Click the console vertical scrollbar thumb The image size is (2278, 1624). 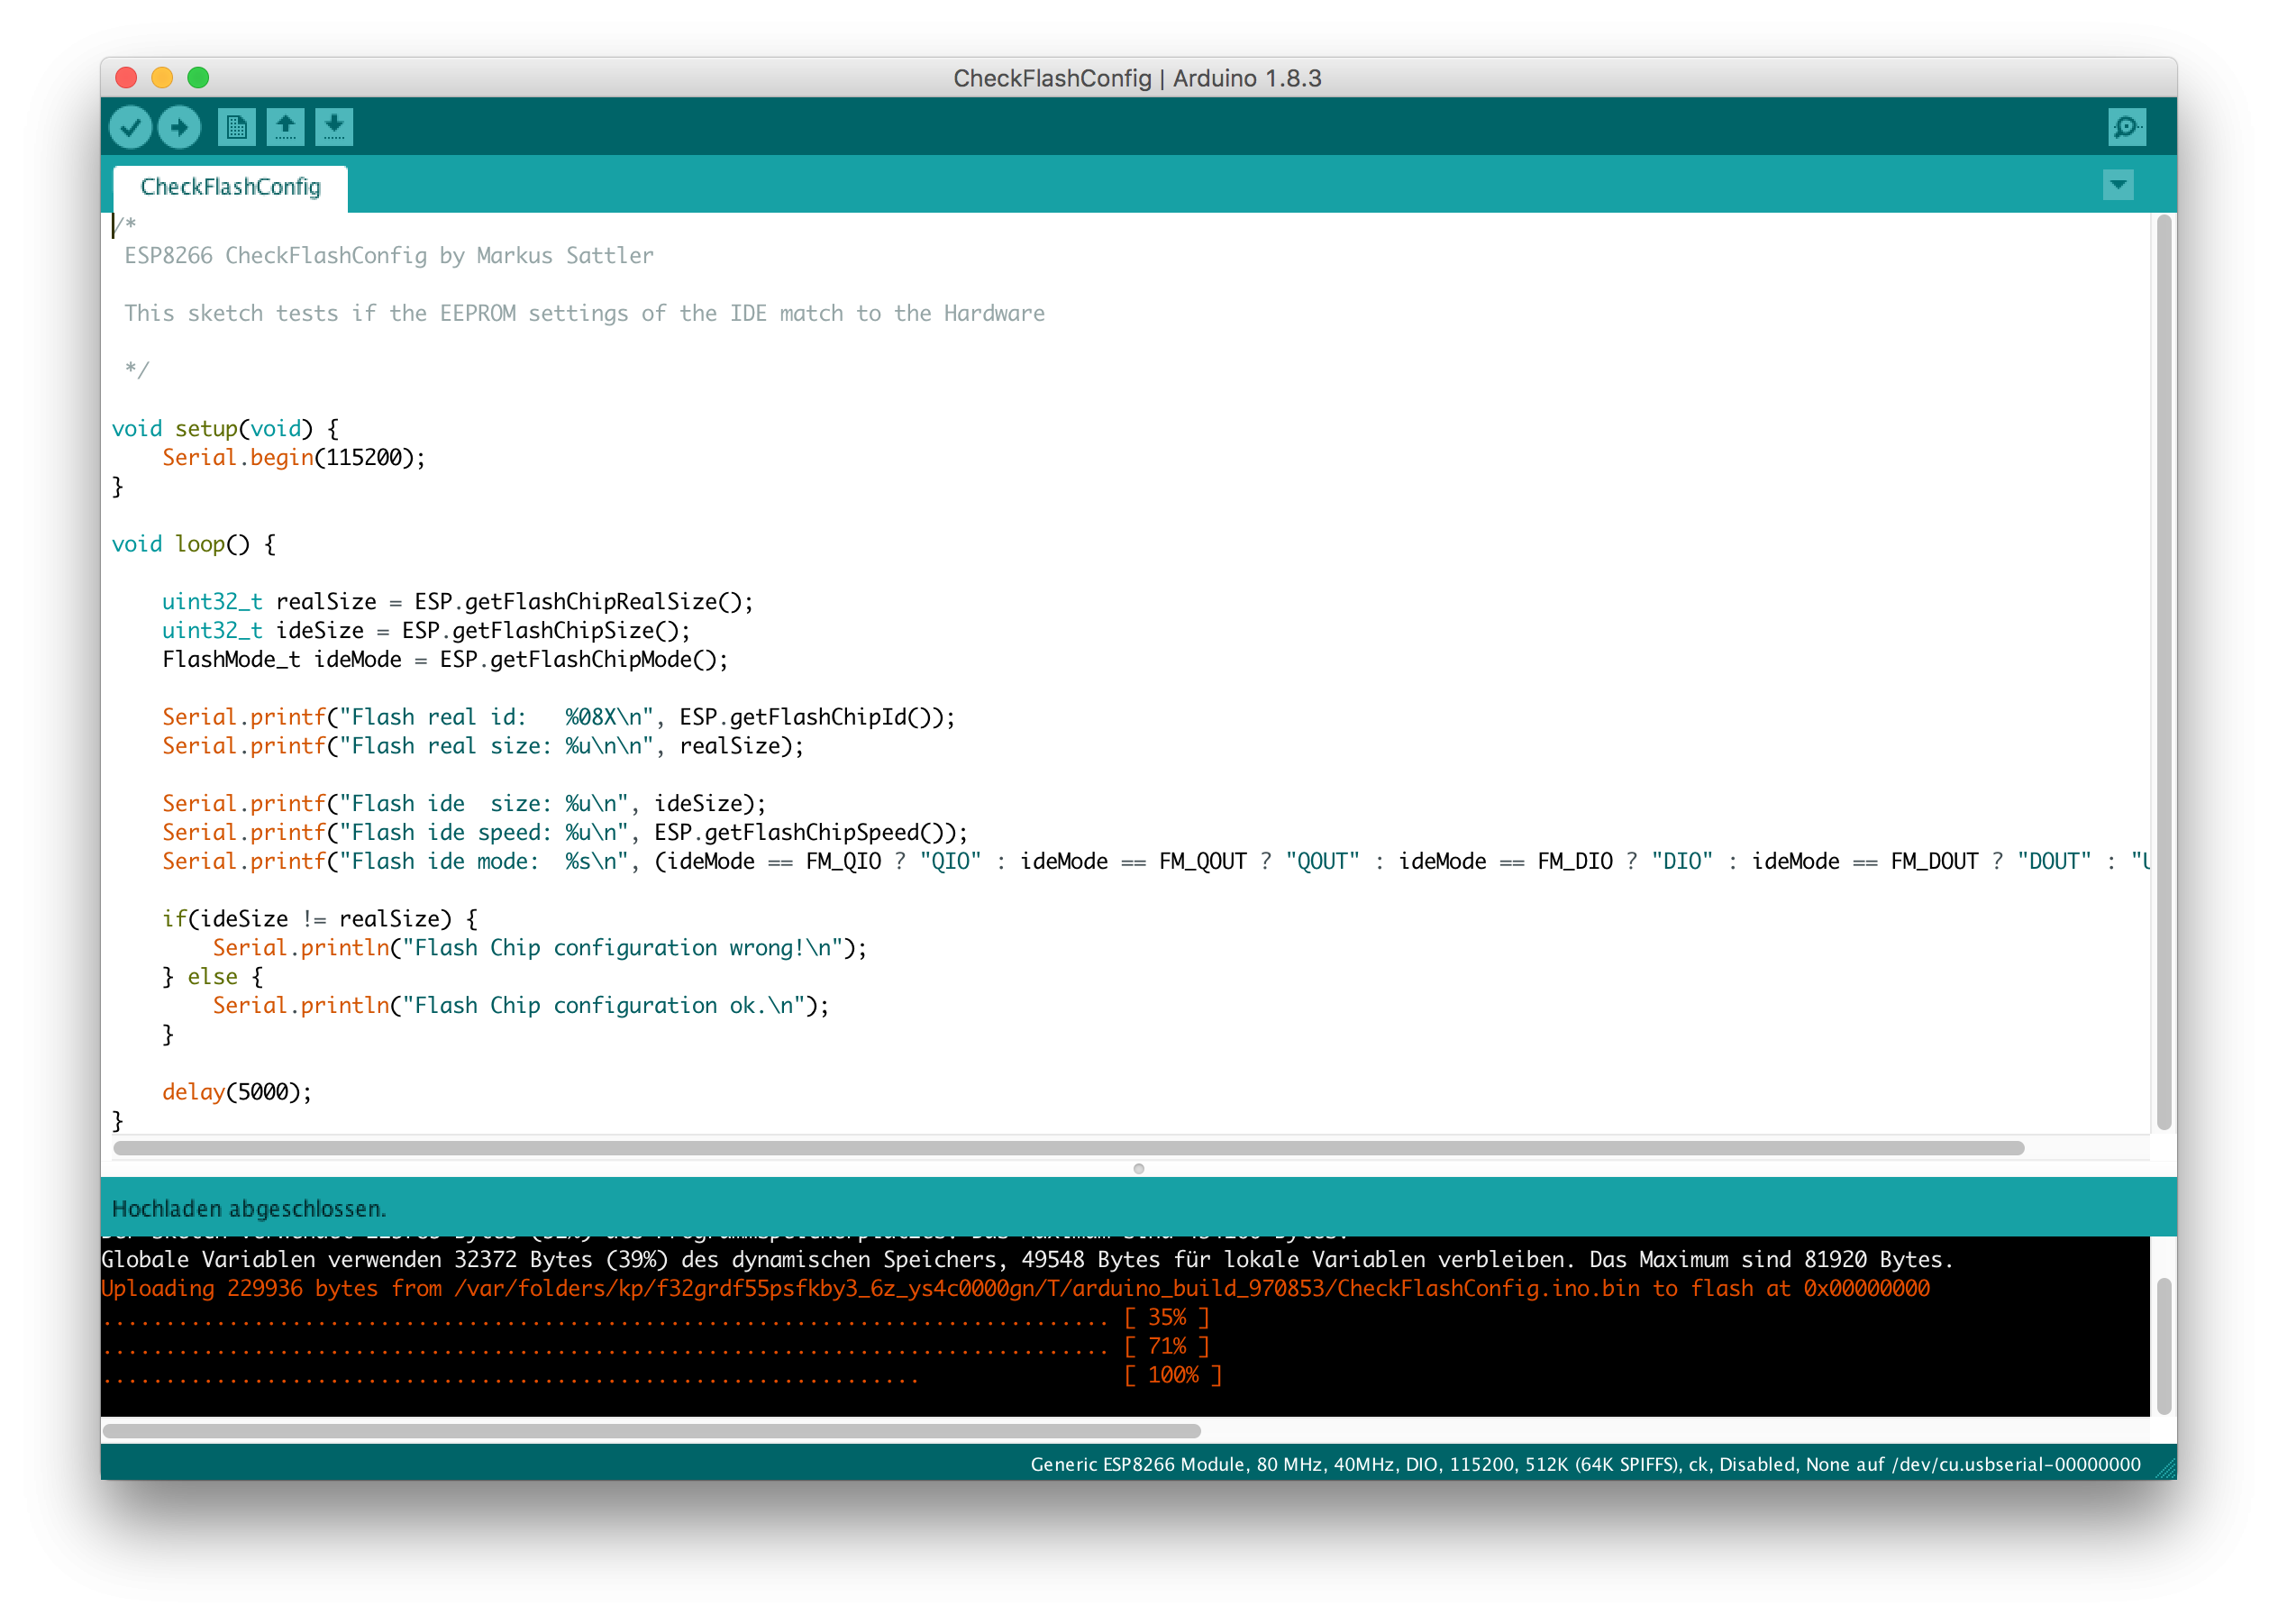click(2163, 1345)
